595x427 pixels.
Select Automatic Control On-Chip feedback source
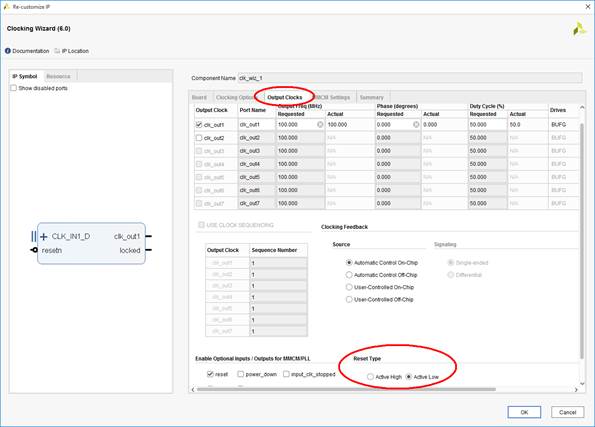pyautogui.click(x=349, y=263)
